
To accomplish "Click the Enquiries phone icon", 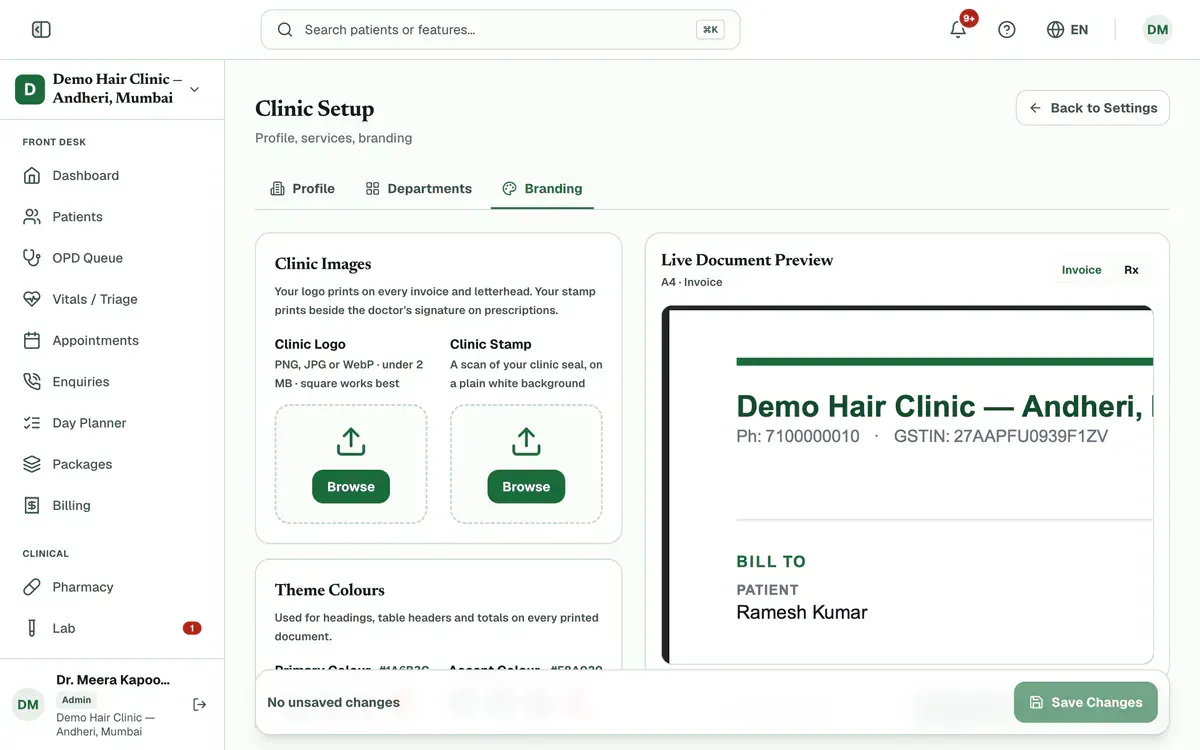I will pos(32,382).
